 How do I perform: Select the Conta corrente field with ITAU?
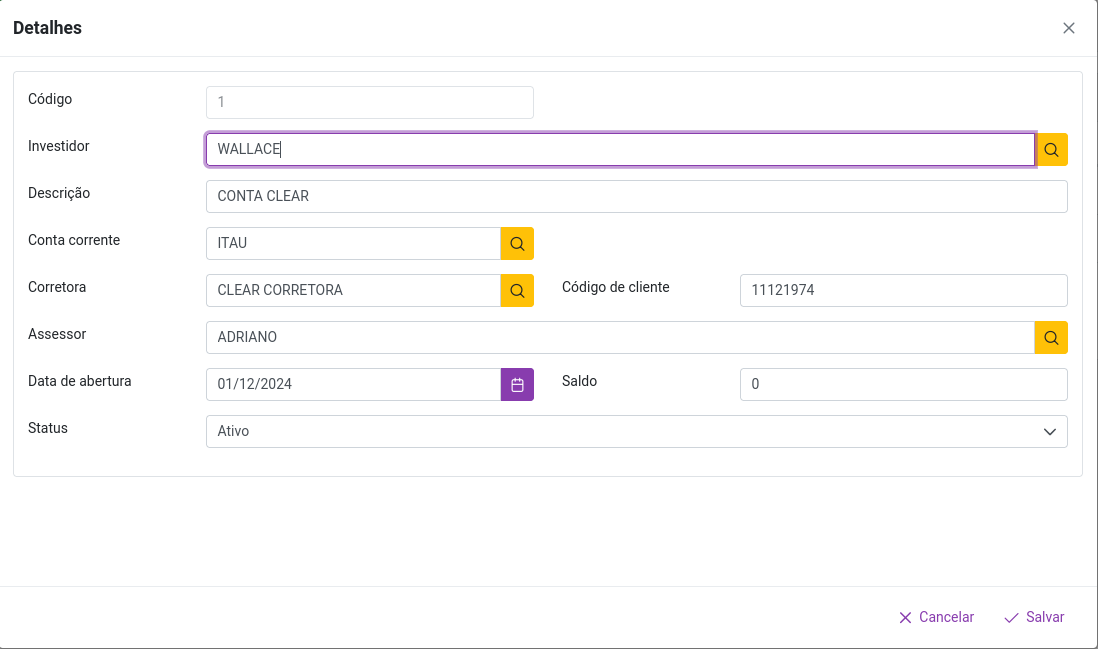pyautogui.click(x=353, y=243)
